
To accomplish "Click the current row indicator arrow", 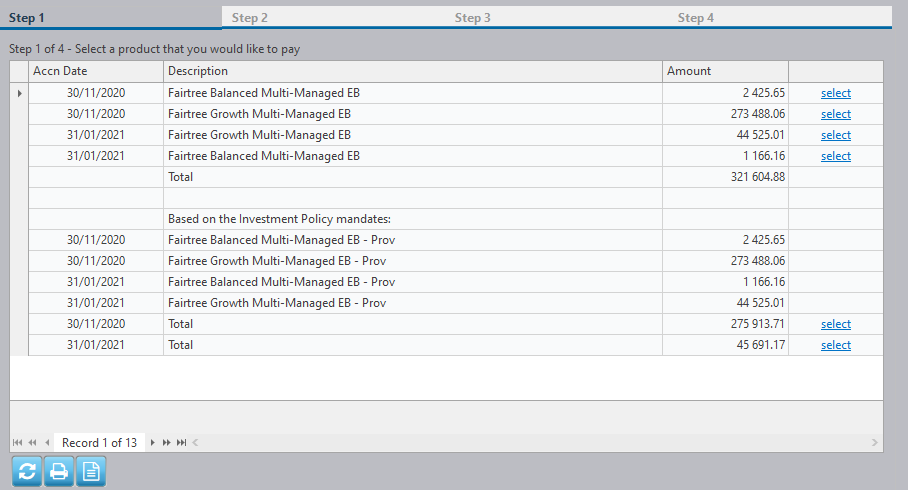I will [x=19, y=93].
